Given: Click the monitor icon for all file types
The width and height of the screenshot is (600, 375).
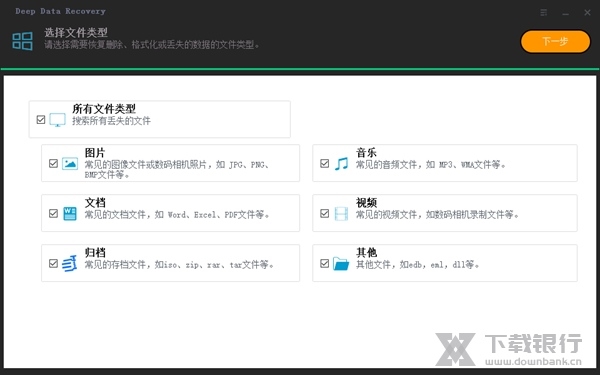Looking at the screenshot, I should pos(57,120).
